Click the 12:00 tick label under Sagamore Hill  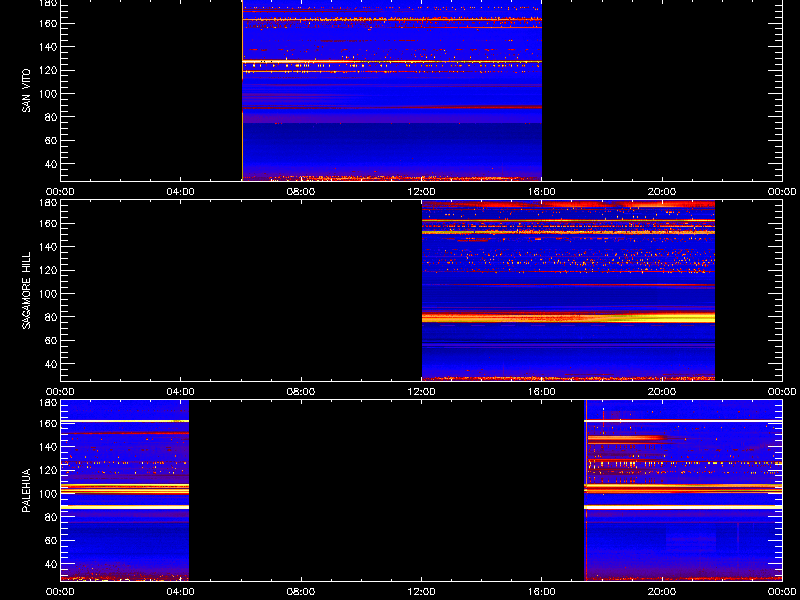[x=421, y=392]
